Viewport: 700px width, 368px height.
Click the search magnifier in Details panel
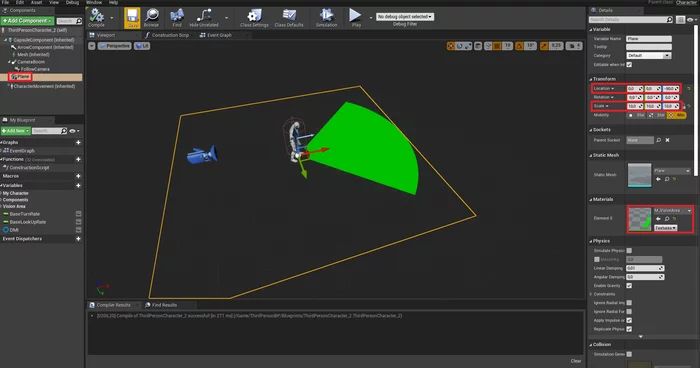pos(669,20)
